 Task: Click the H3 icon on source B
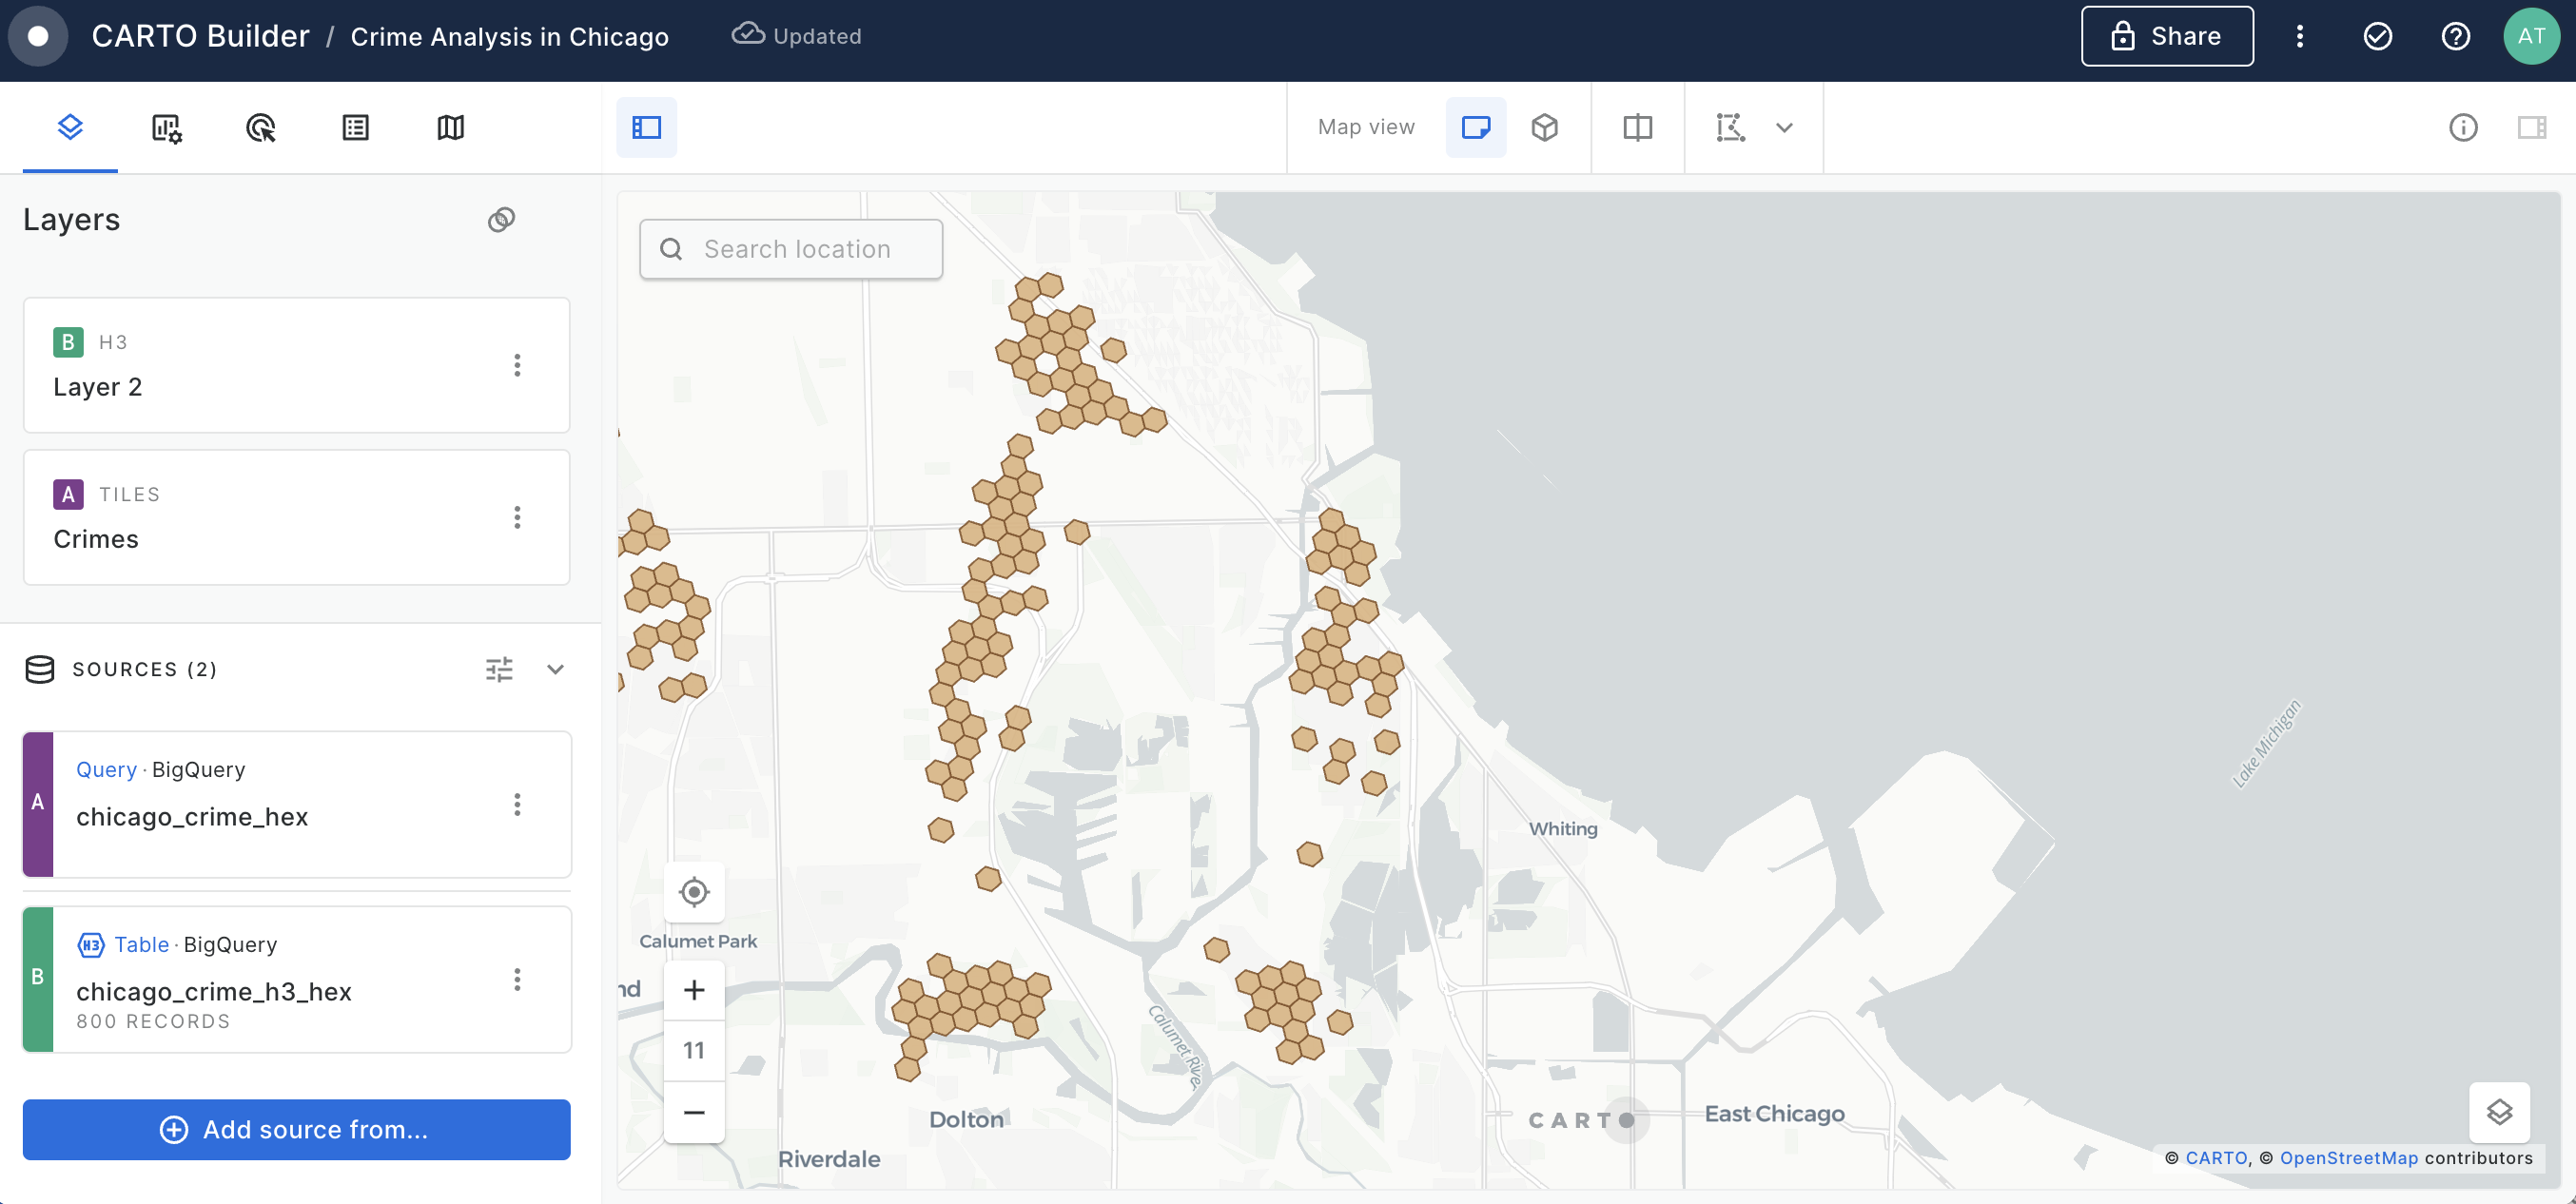tap(91, 944)
